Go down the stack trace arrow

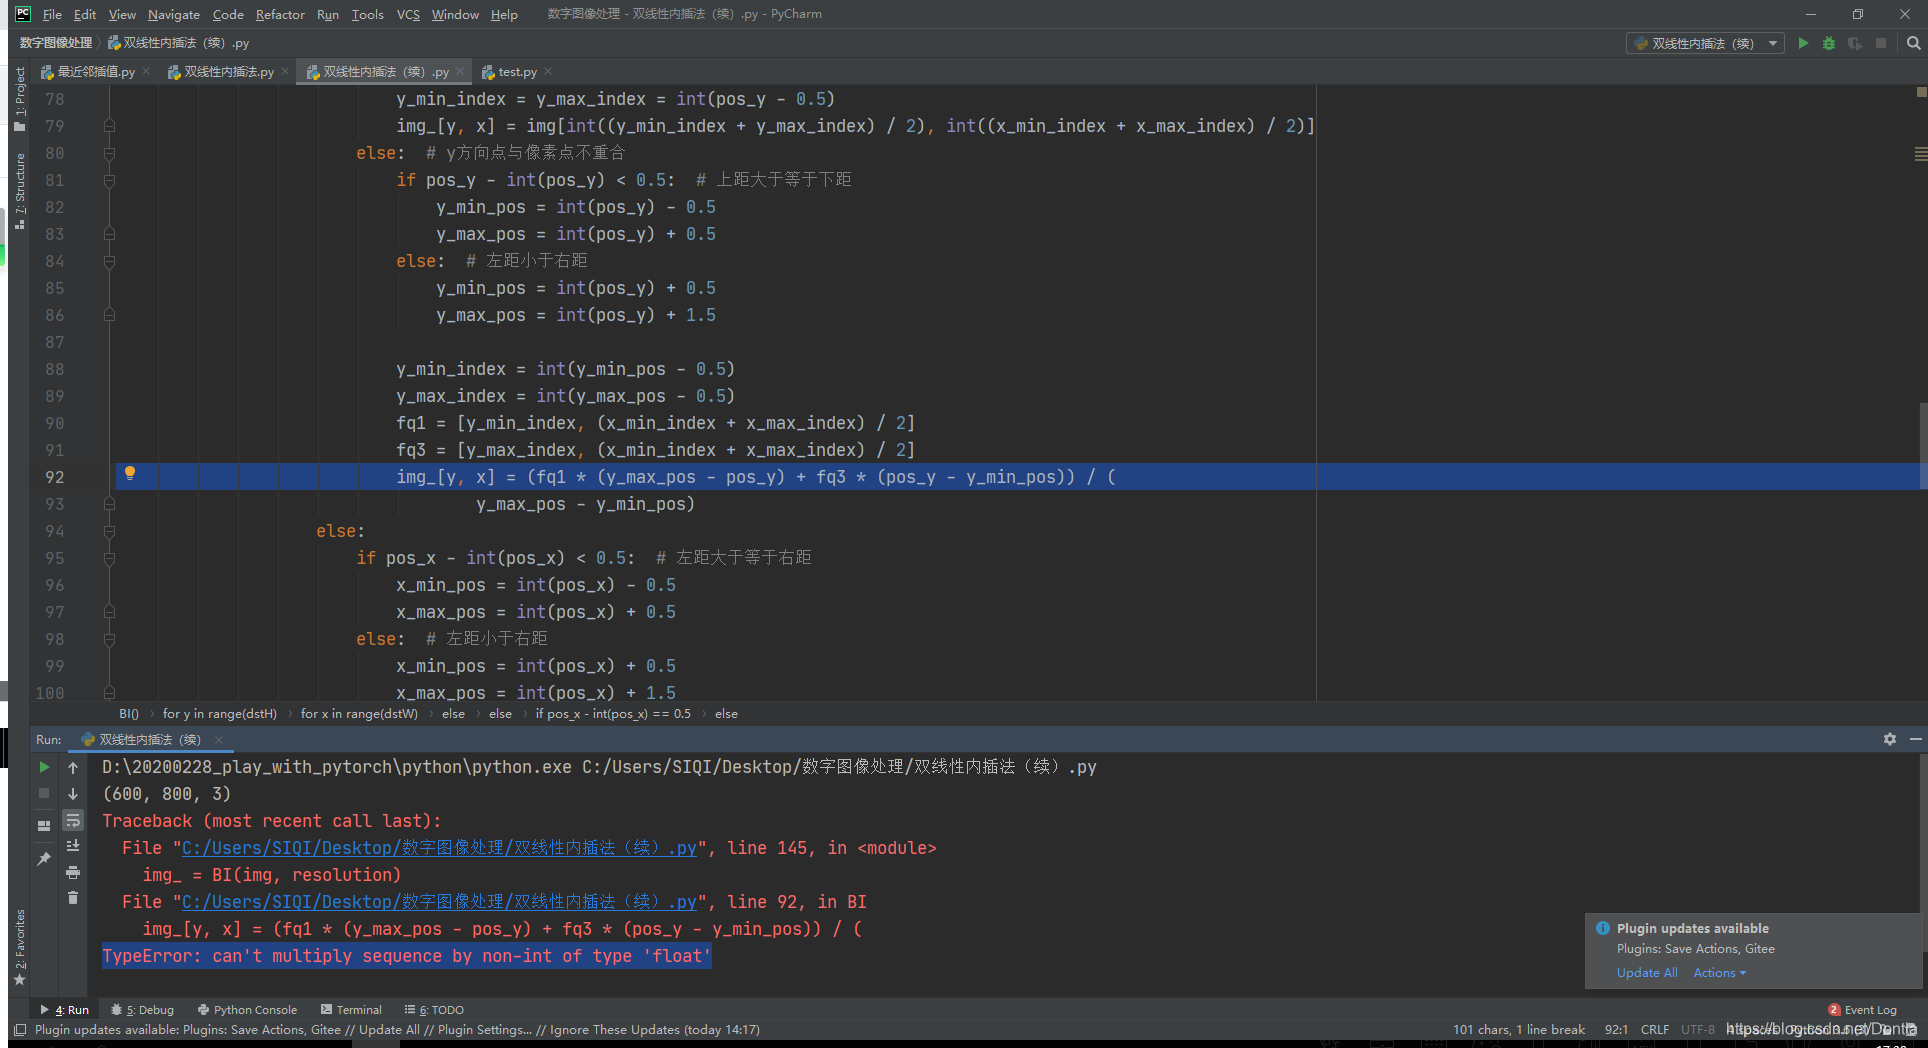[73, 793]
